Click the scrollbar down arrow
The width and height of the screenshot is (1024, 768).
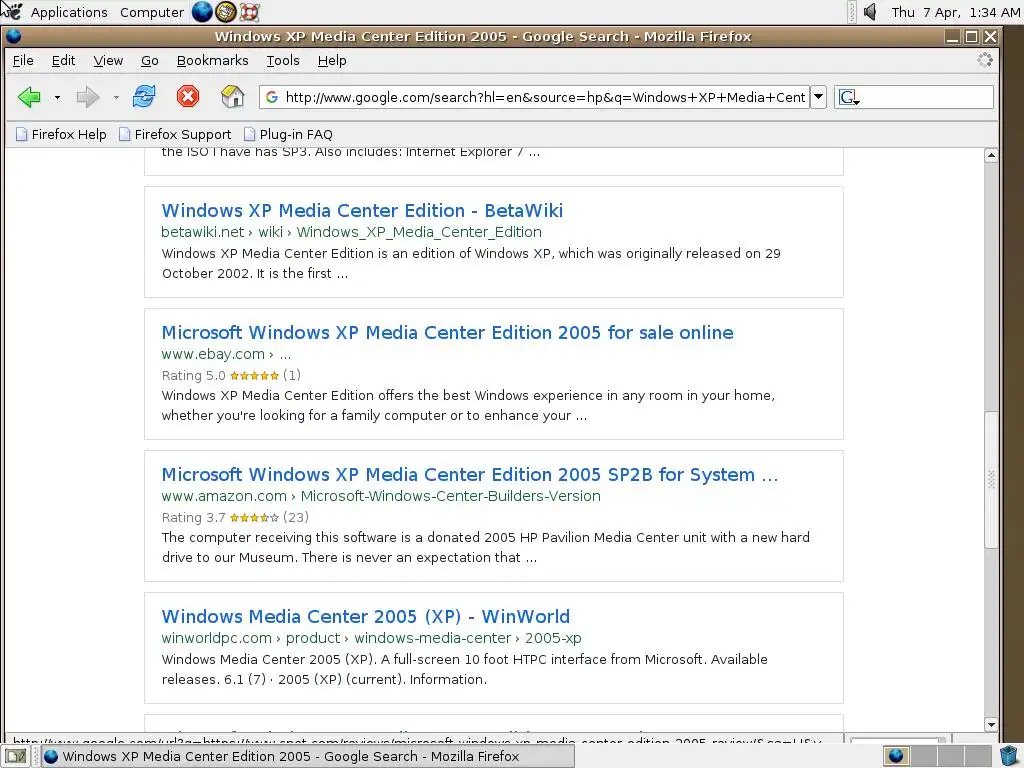[991, 724]
